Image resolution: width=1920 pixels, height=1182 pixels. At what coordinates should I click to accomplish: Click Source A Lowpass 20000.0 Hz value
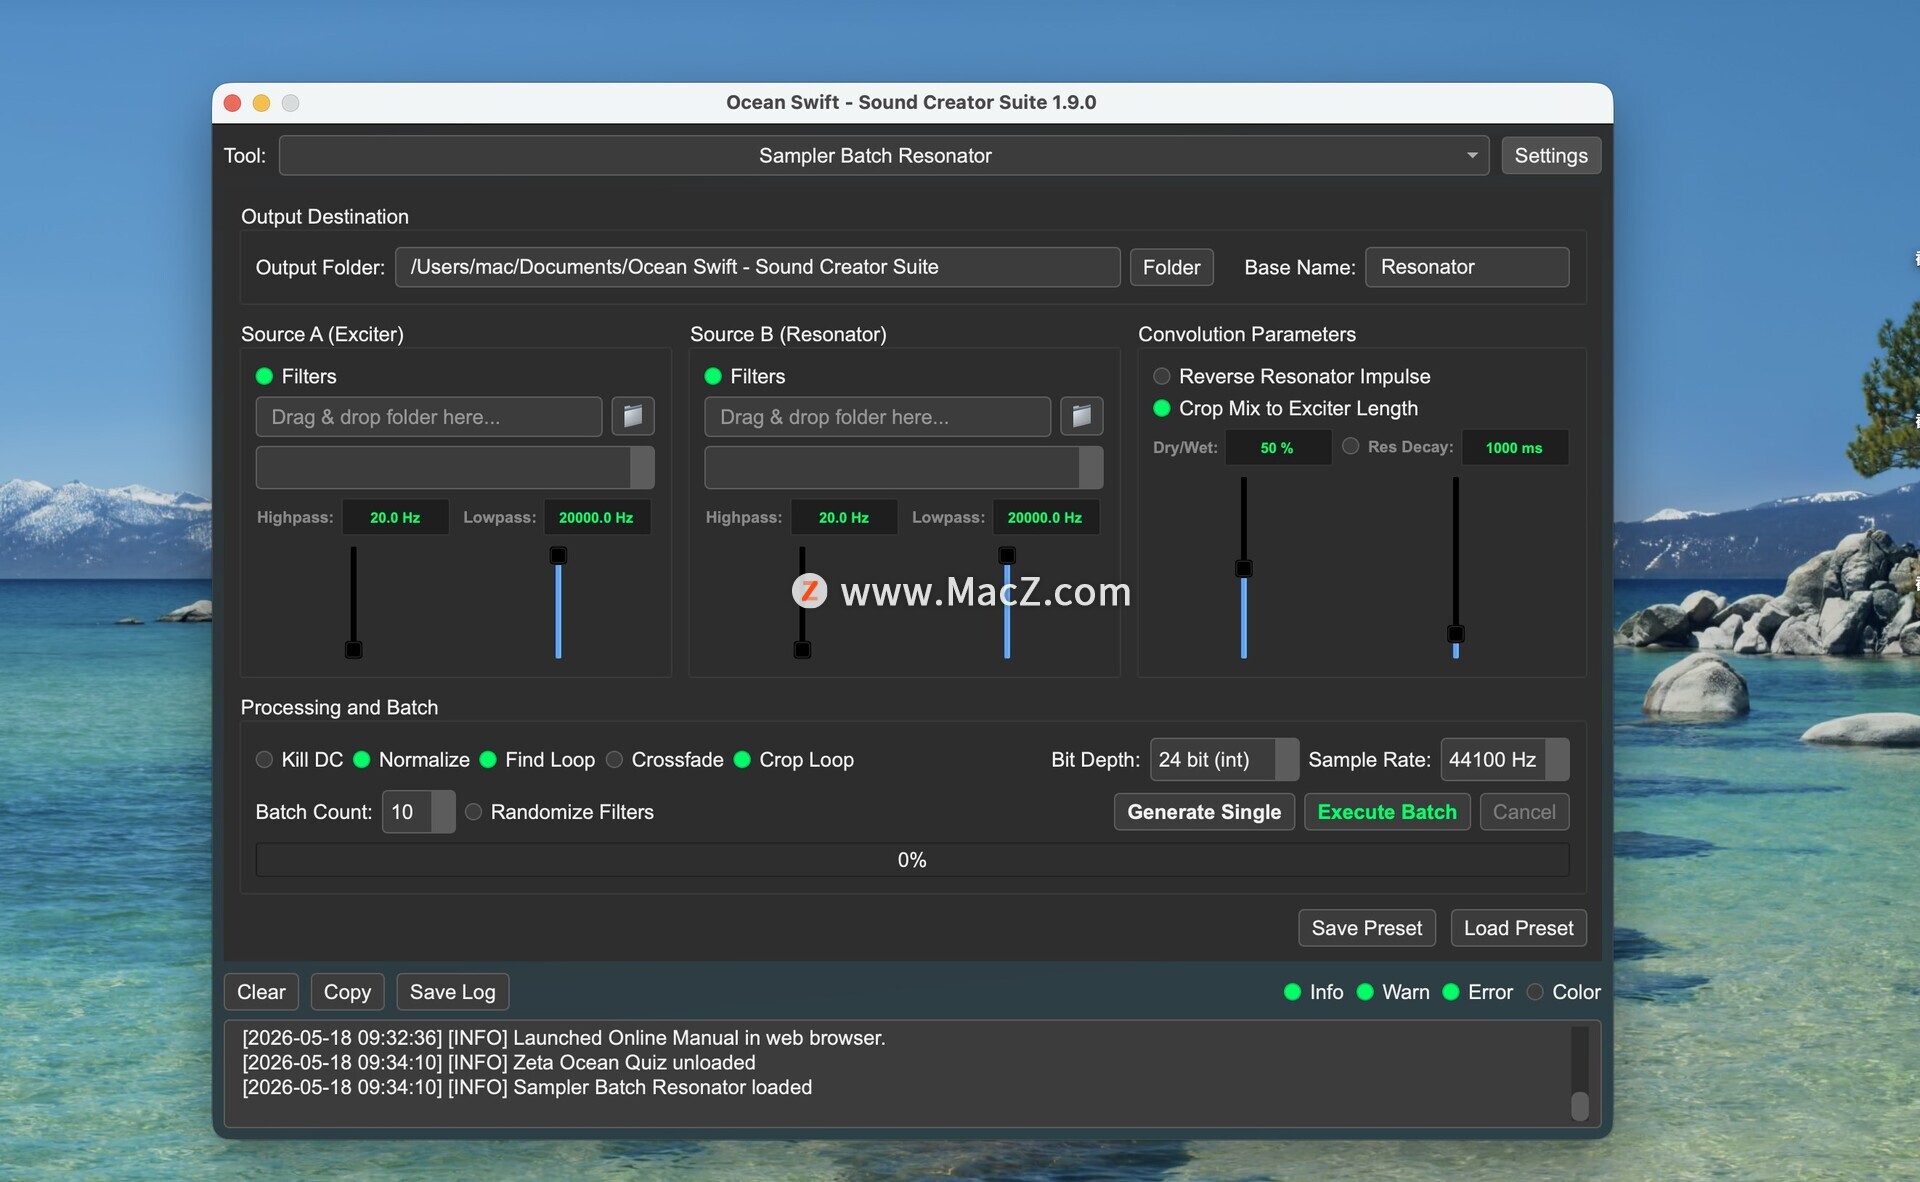click(x=596, y=517)
